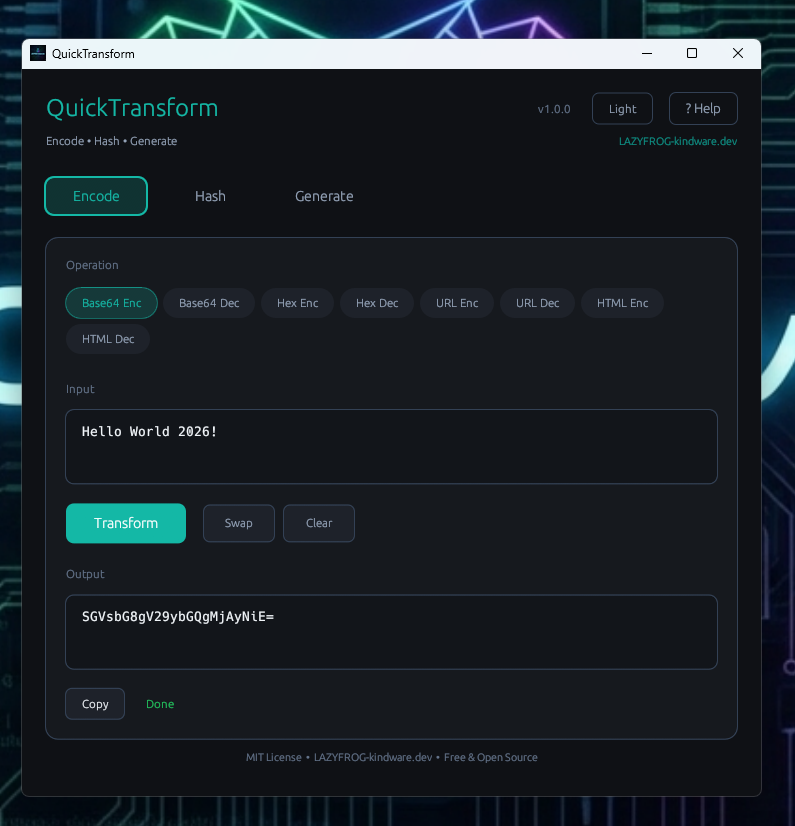Close the QuickTransform window
This screenshot has width=795, height=826.
[x=738, y=53]
